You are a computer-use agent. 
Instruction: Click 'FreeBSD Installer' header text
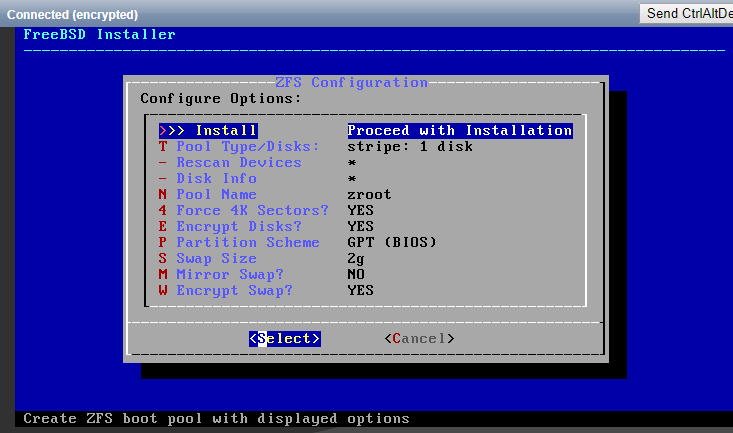(100, 35)
